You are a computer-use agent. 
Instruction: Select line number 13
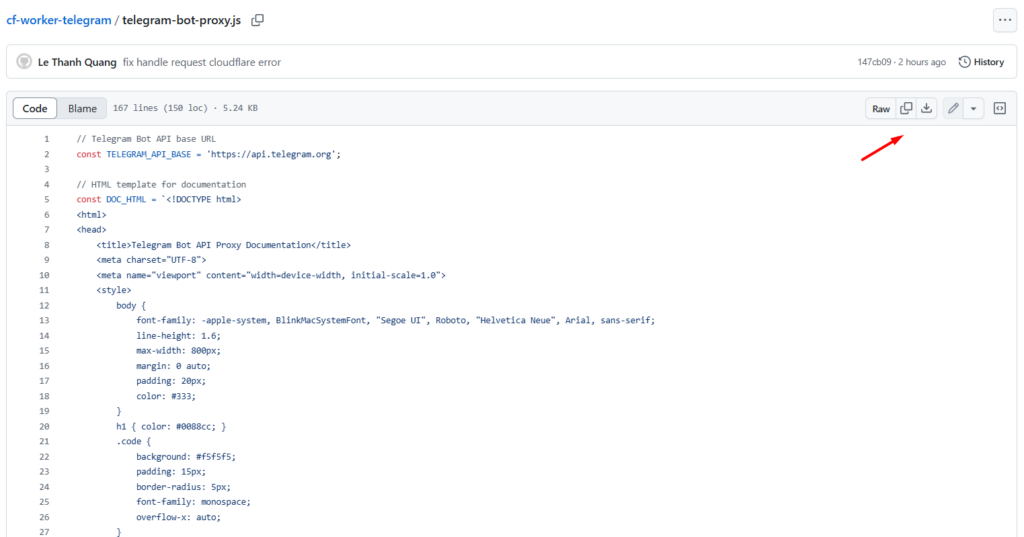point(44,320)
